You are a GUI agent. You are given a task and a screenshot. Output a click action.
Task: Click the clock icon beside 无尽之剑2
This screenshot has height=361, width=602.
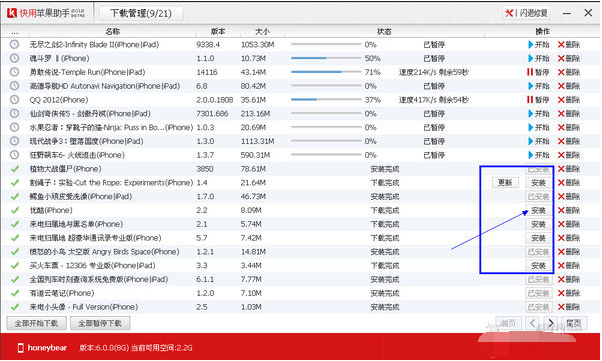(14, 45)
